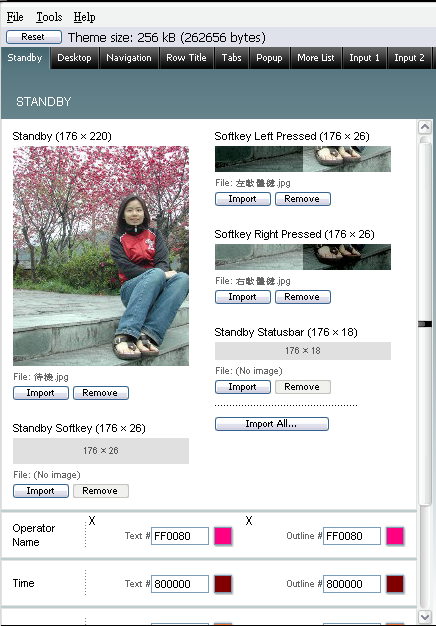
Task: Click the "Softkey Right Pressed (176 × 26)" heading
Action: tap(294, 234)
